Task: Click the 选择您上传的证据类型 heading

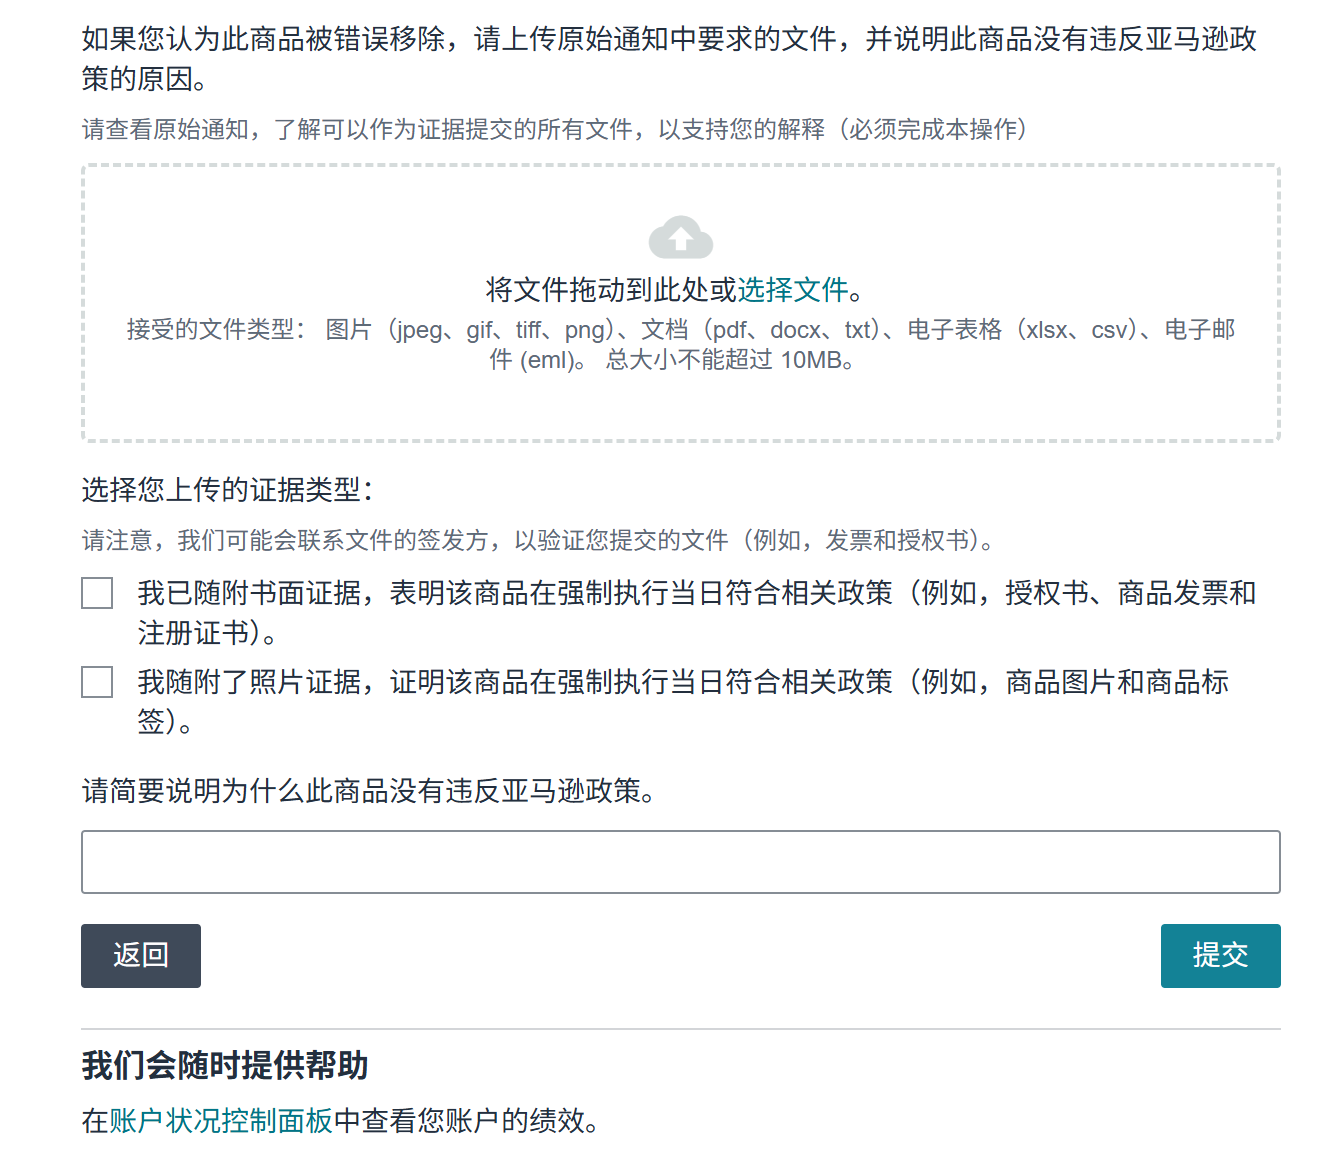Action: point(227,490)
